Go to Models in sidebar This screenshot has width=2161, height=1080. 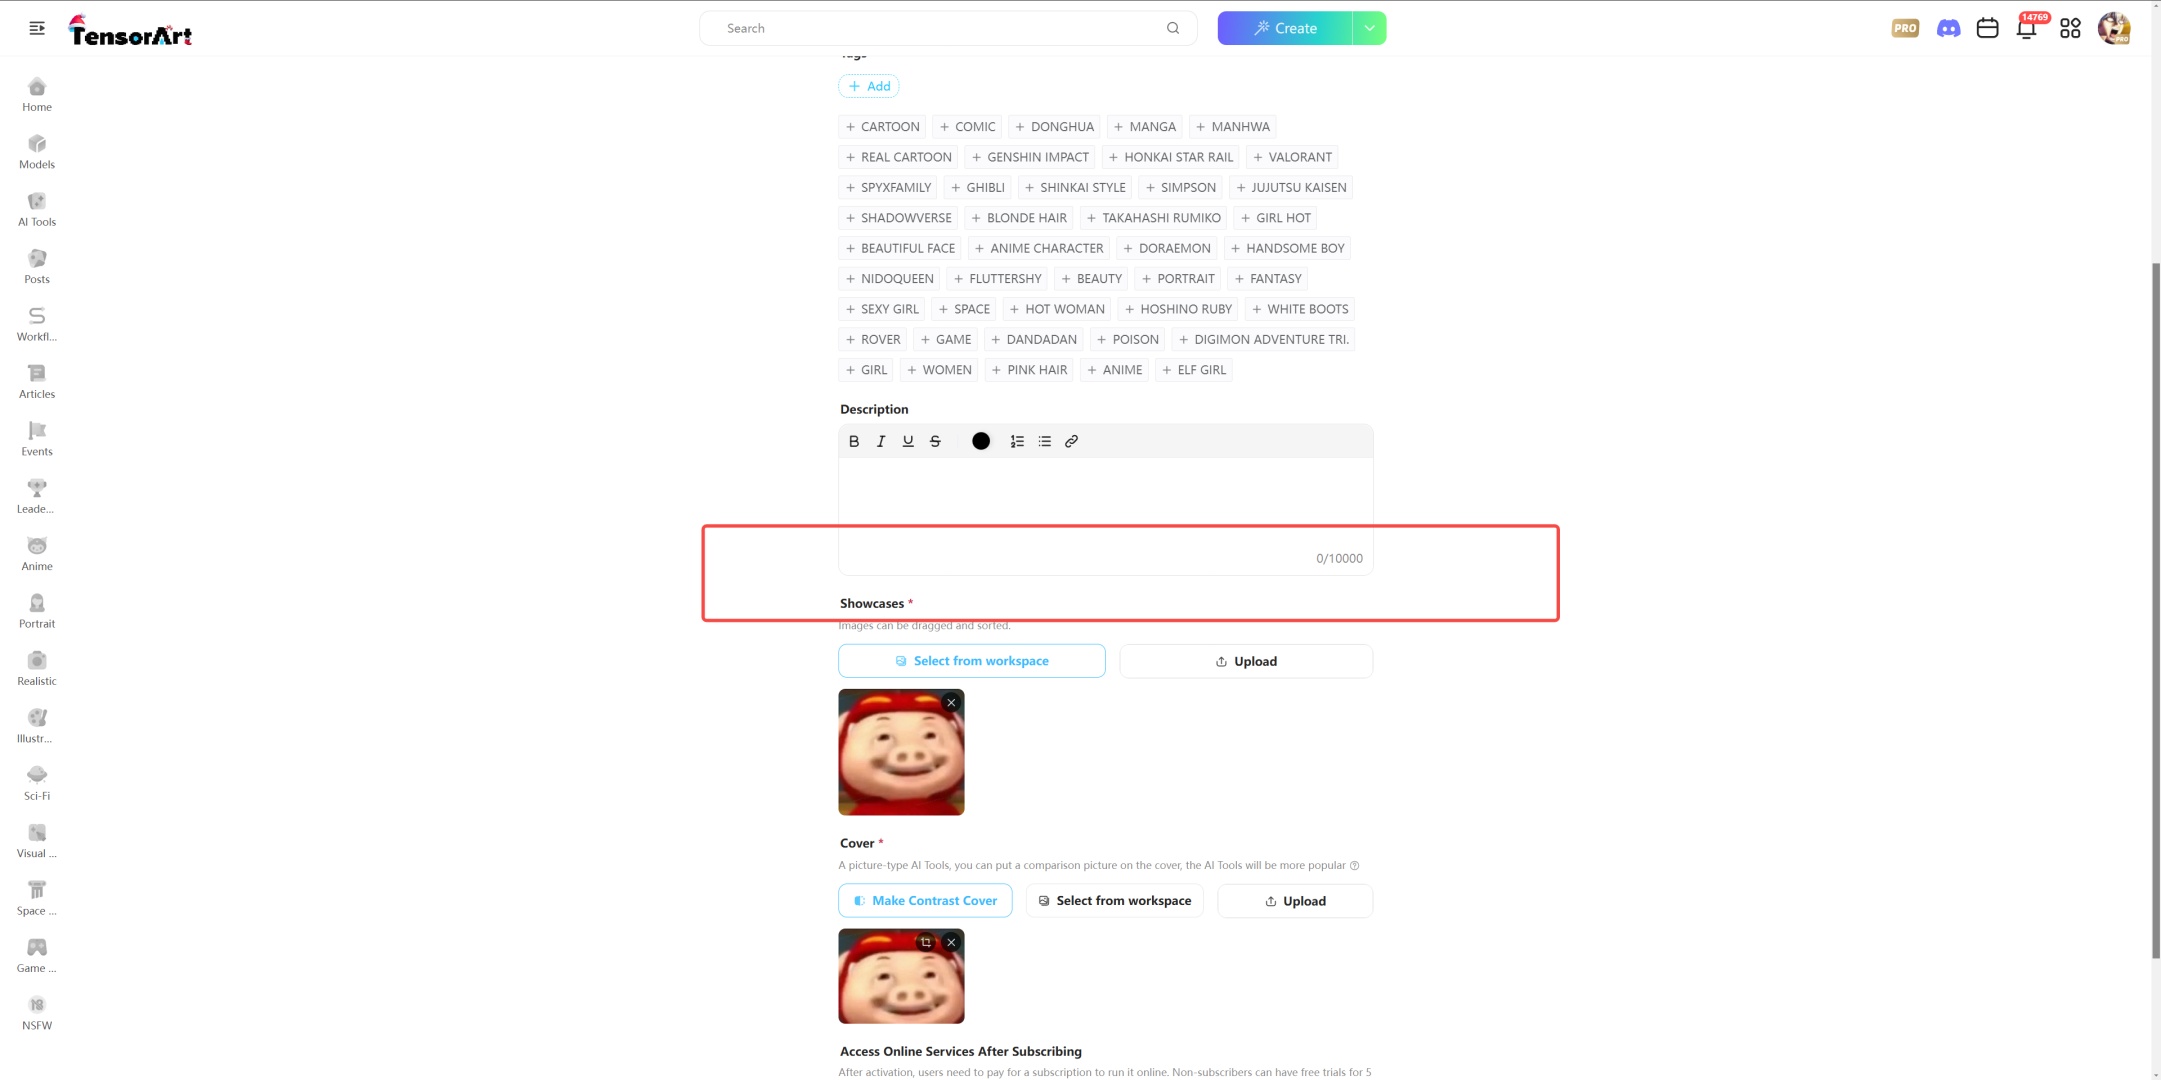pos(37,152)
